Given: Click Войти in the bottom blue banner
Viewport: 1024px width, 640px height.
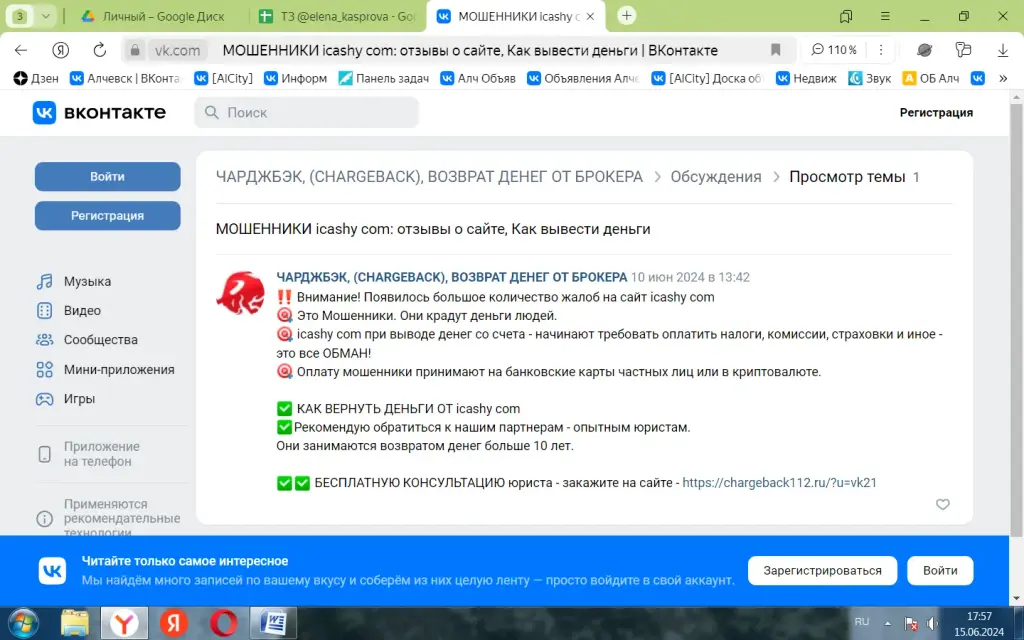Looking at the screenshot, I should pos(940,571).
